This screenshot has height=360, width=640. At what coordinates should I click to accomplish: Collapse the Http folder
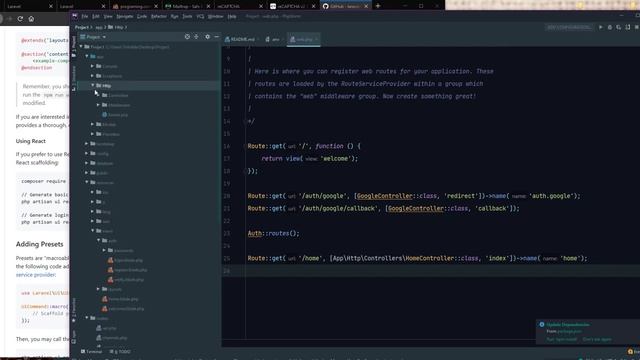click(x=92, y=85)
